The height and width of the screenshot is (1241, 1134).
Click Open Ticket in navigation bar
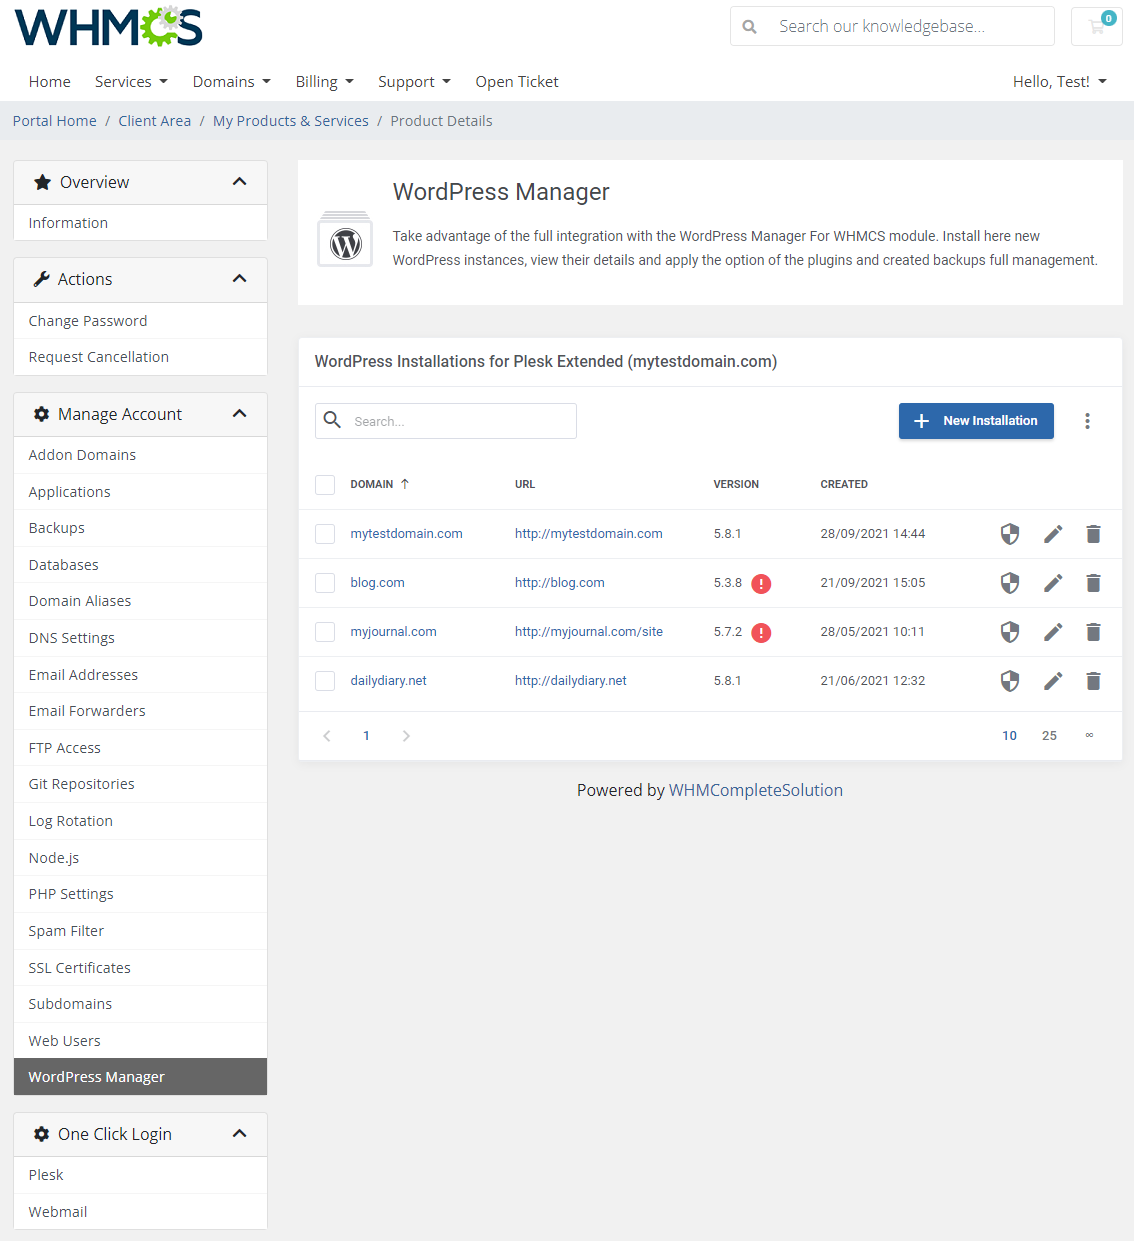[x=517, y=82]
